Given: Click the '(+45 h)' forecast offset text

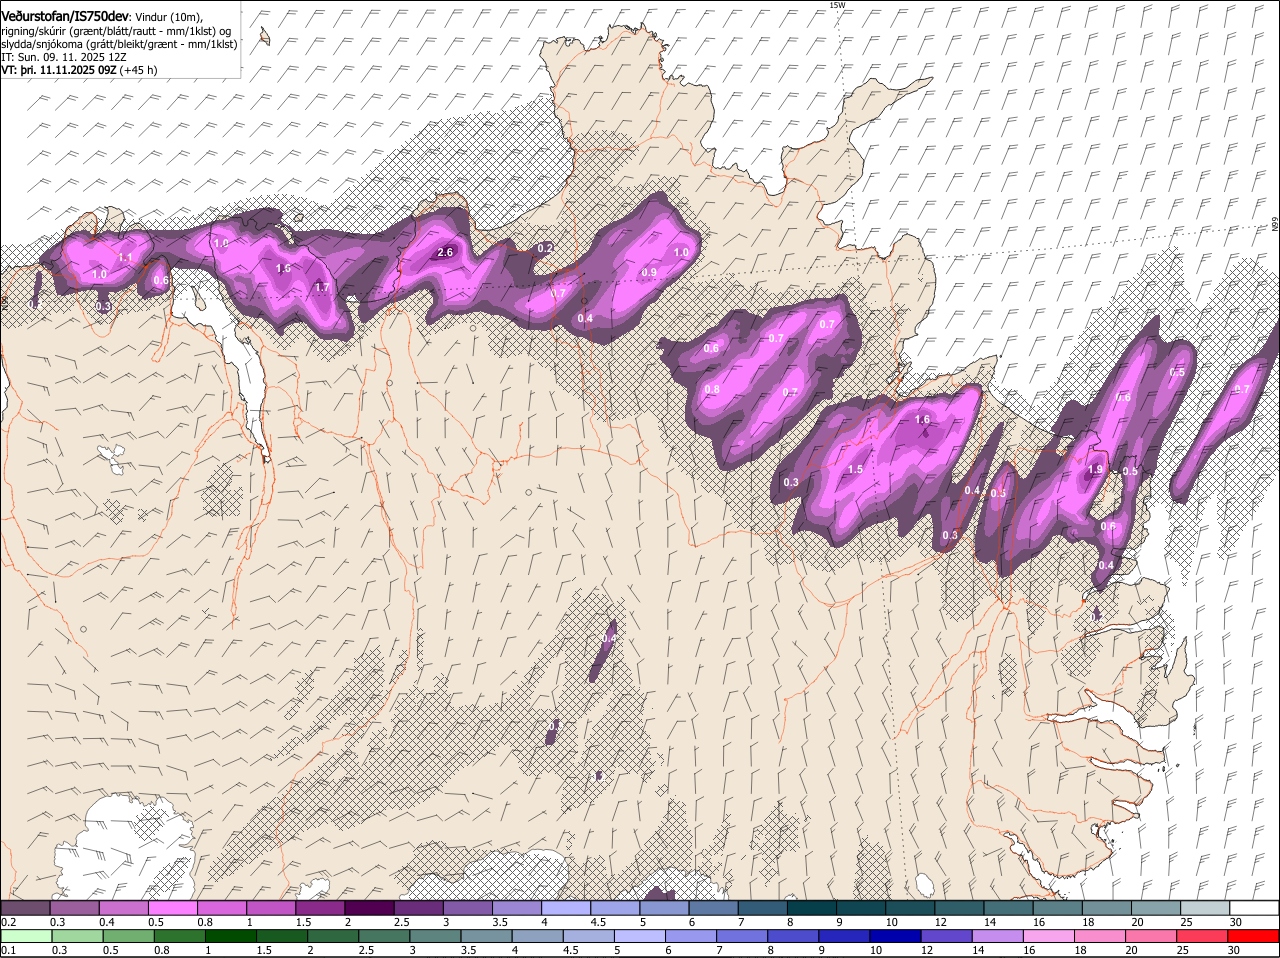Looking at the screenshot, I should [x=139, y=70].
